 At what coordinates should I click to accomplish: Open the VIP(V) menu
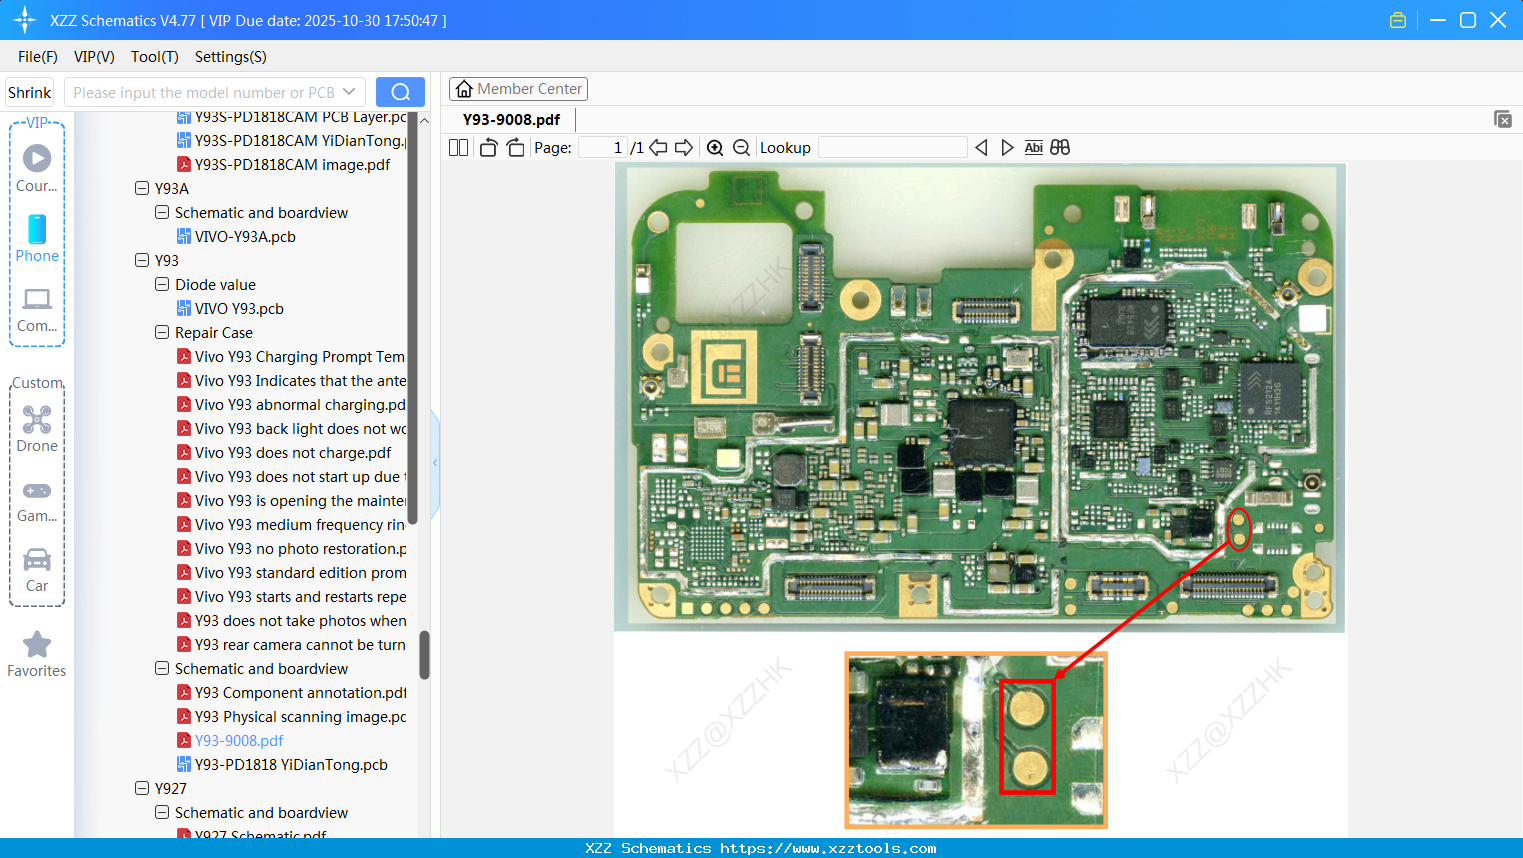coord(94,56)
